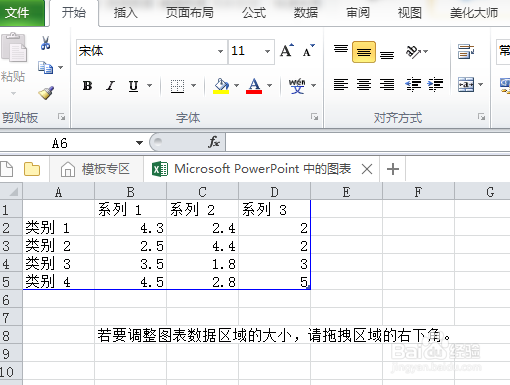
Task: Click the fx insert function button
Action: (214, 142)
